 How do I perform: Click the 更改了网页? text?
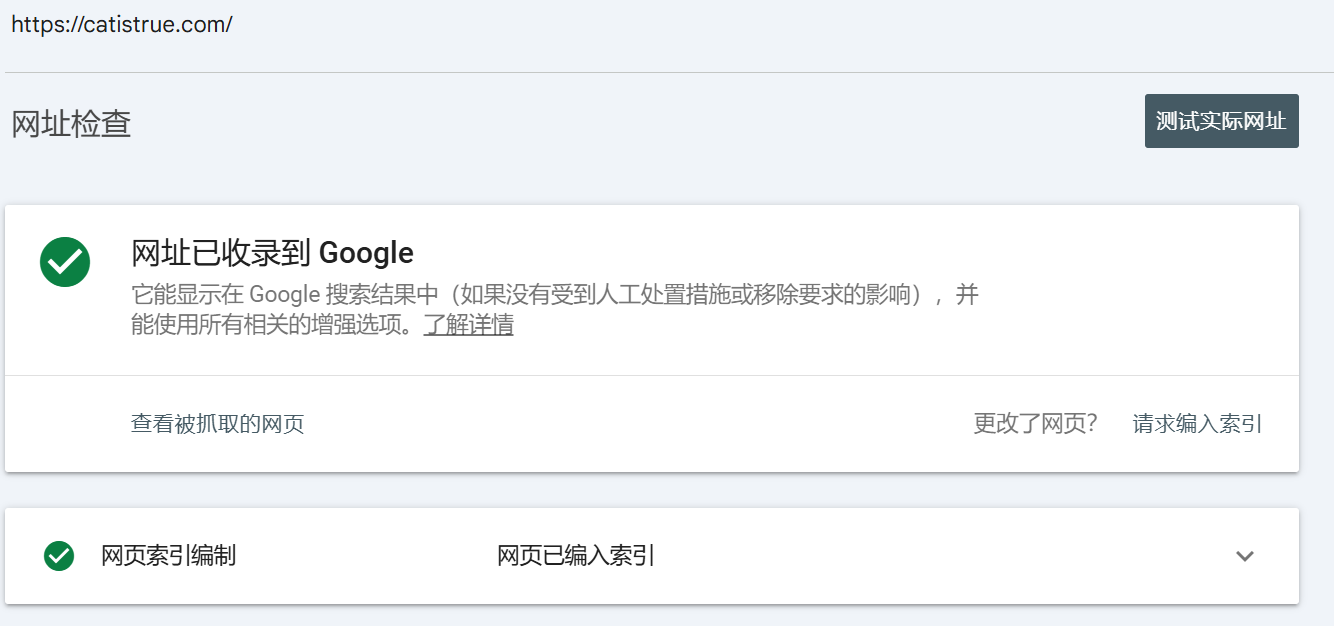point(1035,424)
